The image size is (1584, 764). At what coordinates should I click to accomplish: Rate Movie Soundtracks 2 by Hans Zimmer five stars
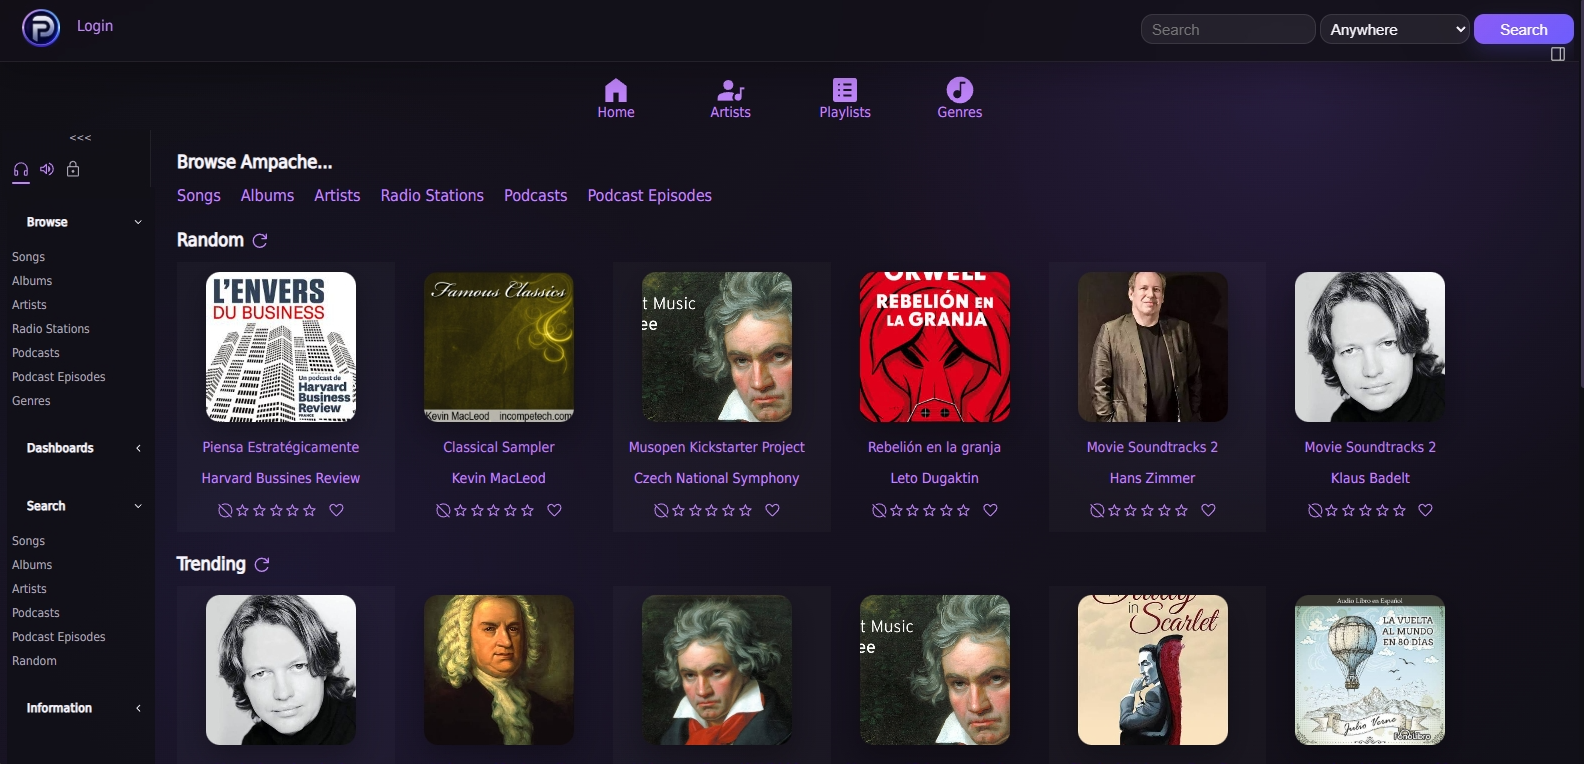(1182, 511)
